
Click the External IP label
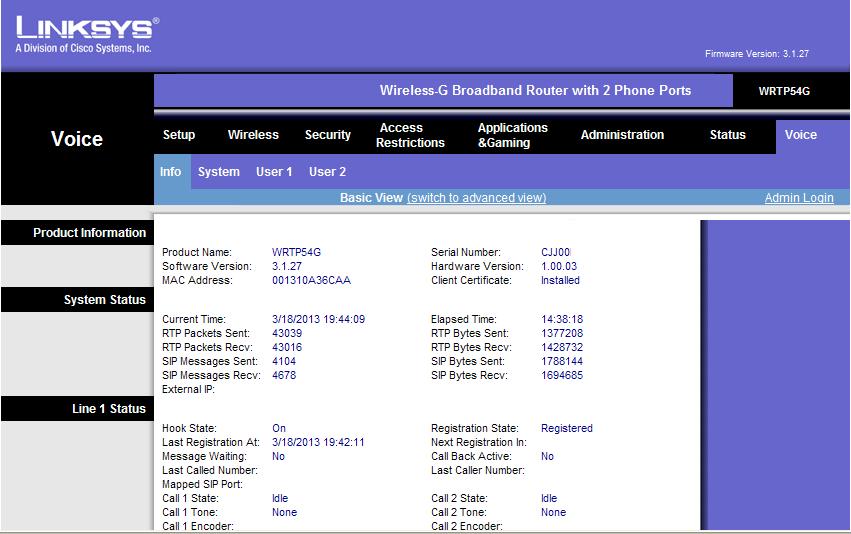(188, 390)
